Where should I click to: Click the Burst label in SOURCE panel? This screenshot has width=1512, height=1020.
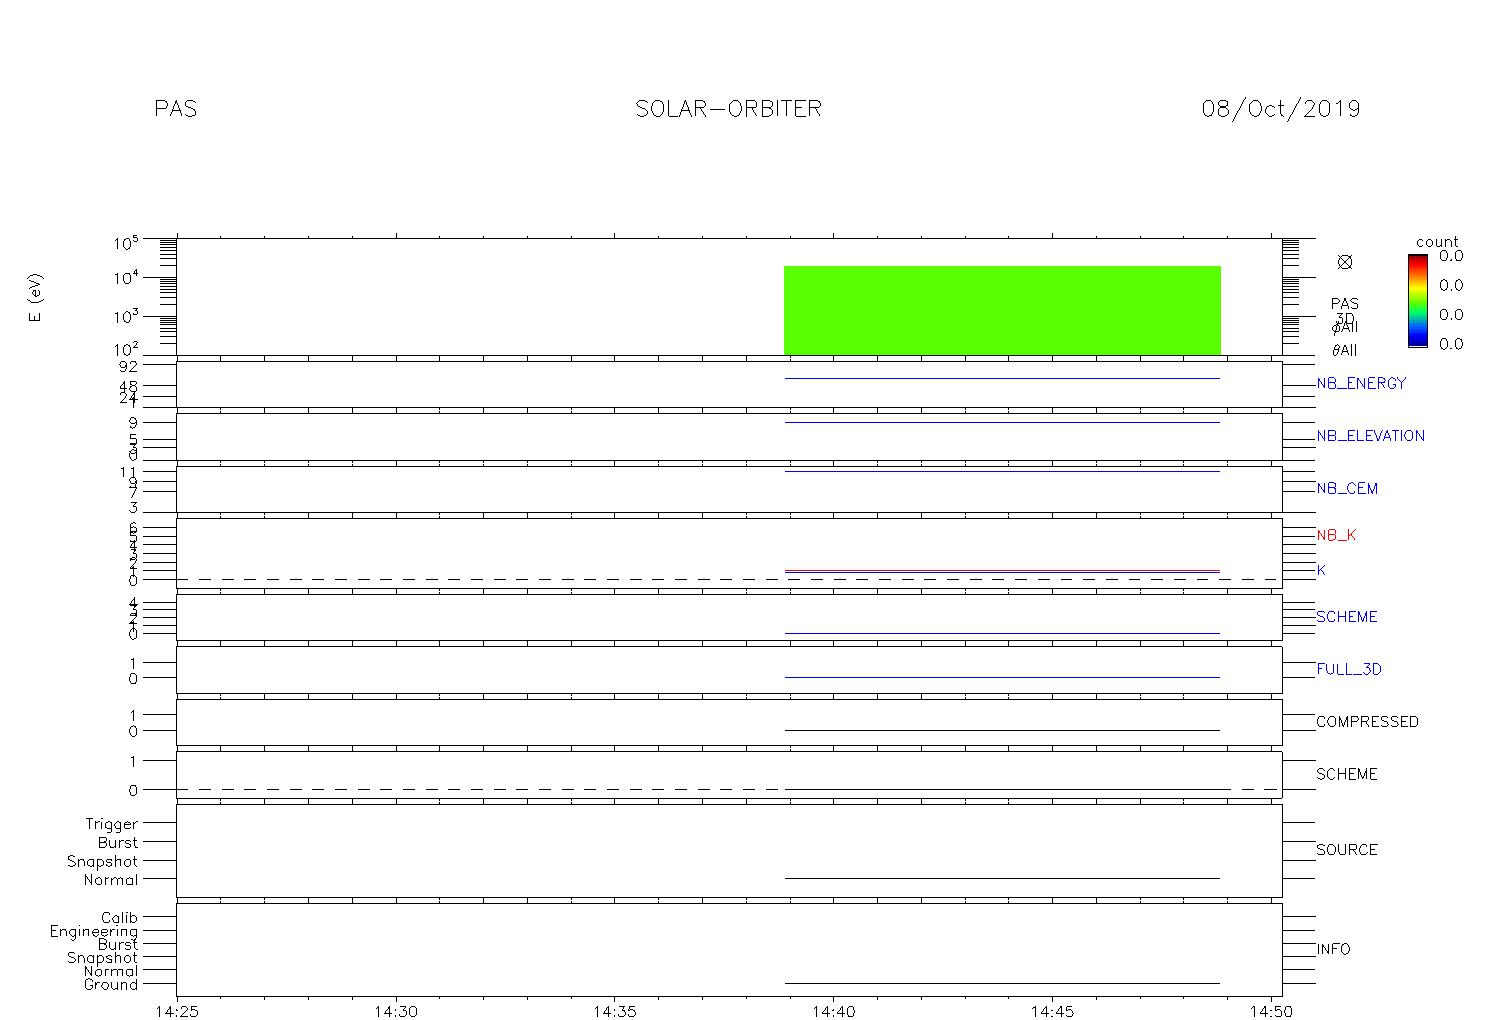point(118,842)
